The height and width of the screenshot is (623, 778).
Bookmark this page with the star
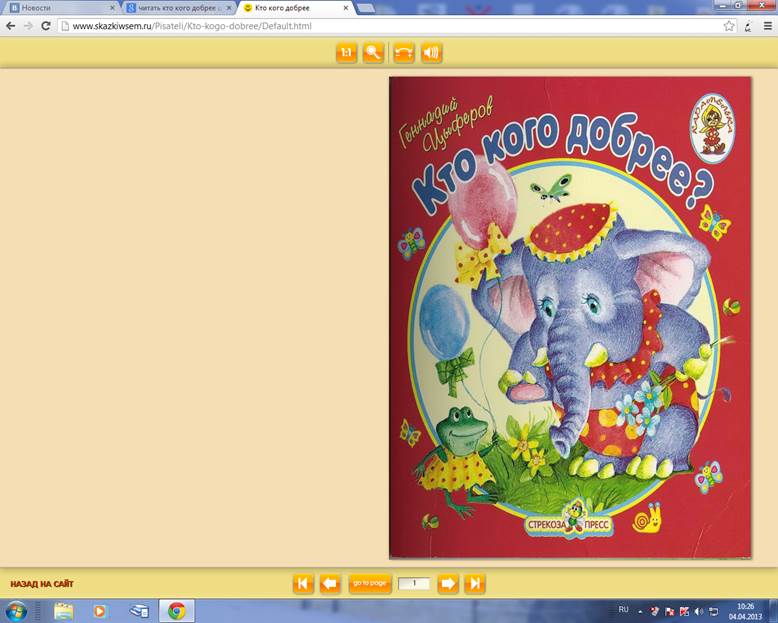point(728,26)
